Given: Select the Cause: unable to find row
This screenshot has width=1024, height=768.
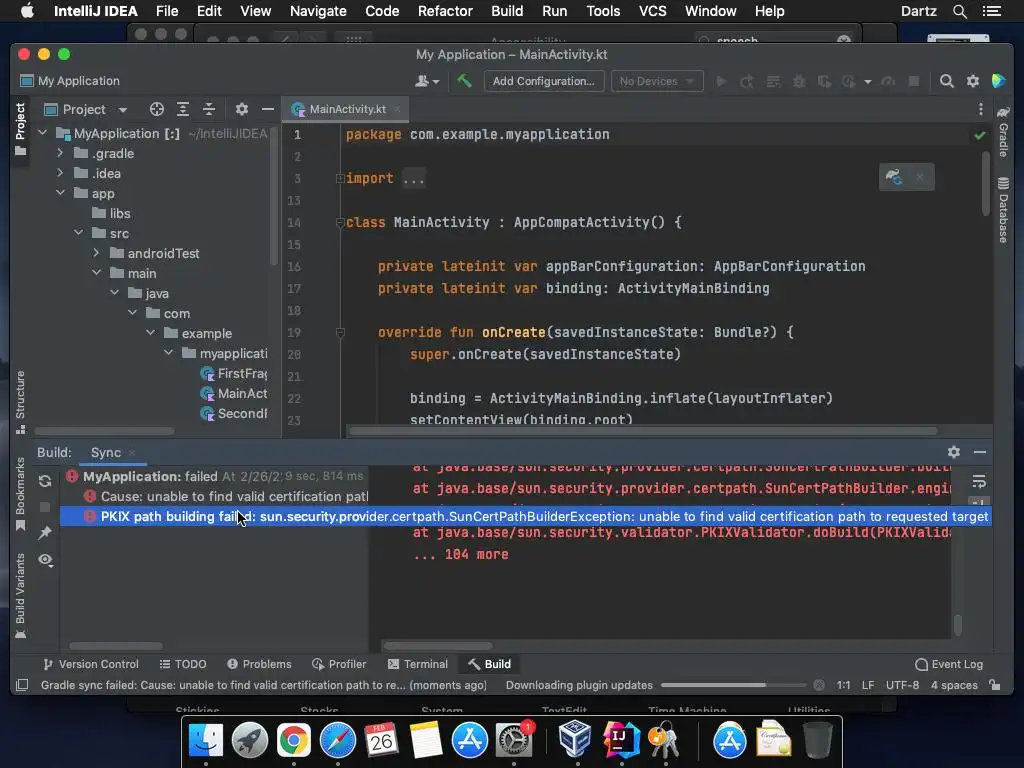Looking at the screenshot, I should point(224,496).
